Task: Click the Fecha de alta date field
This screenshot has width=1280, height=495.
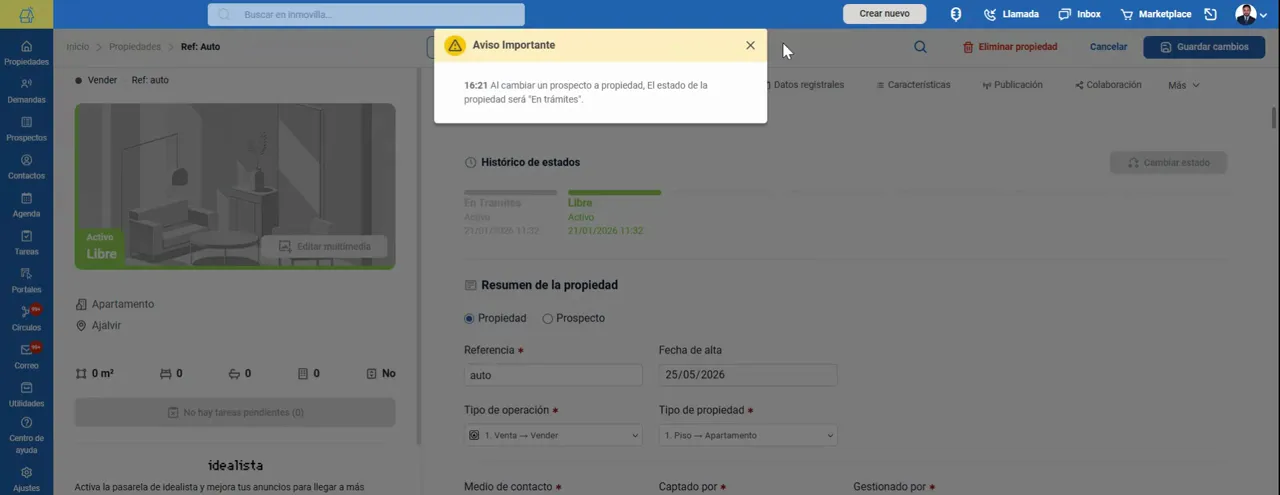Action: (748, 375)
